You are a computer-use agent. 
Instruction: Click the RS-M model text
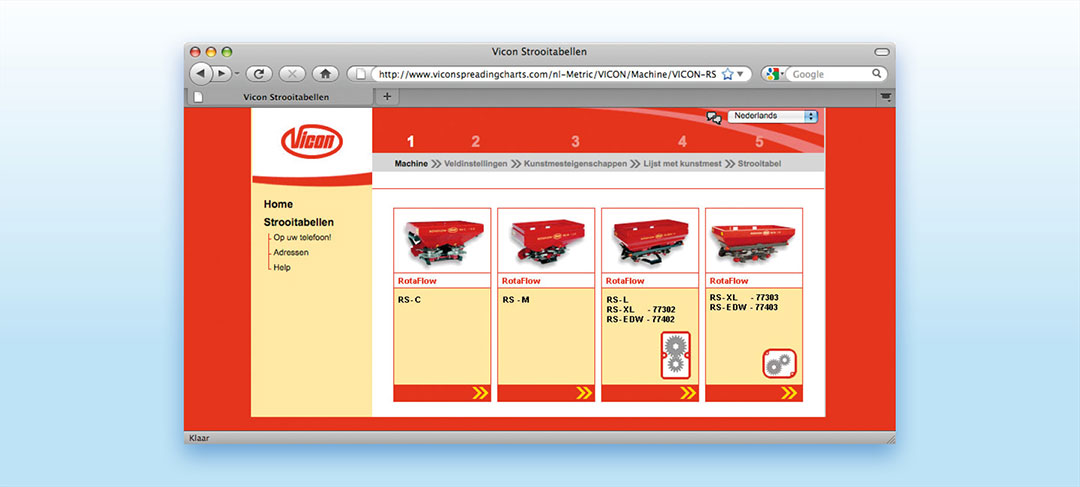(x=516, y=300)
